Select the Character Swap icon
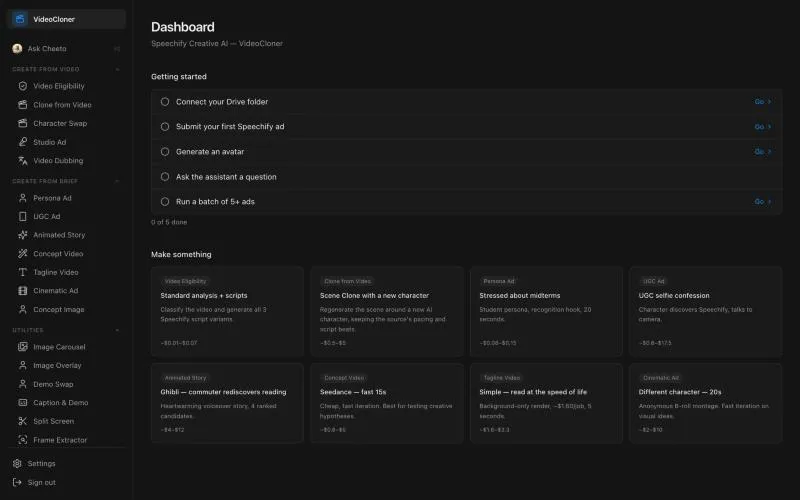 click(x=22, y=123)
